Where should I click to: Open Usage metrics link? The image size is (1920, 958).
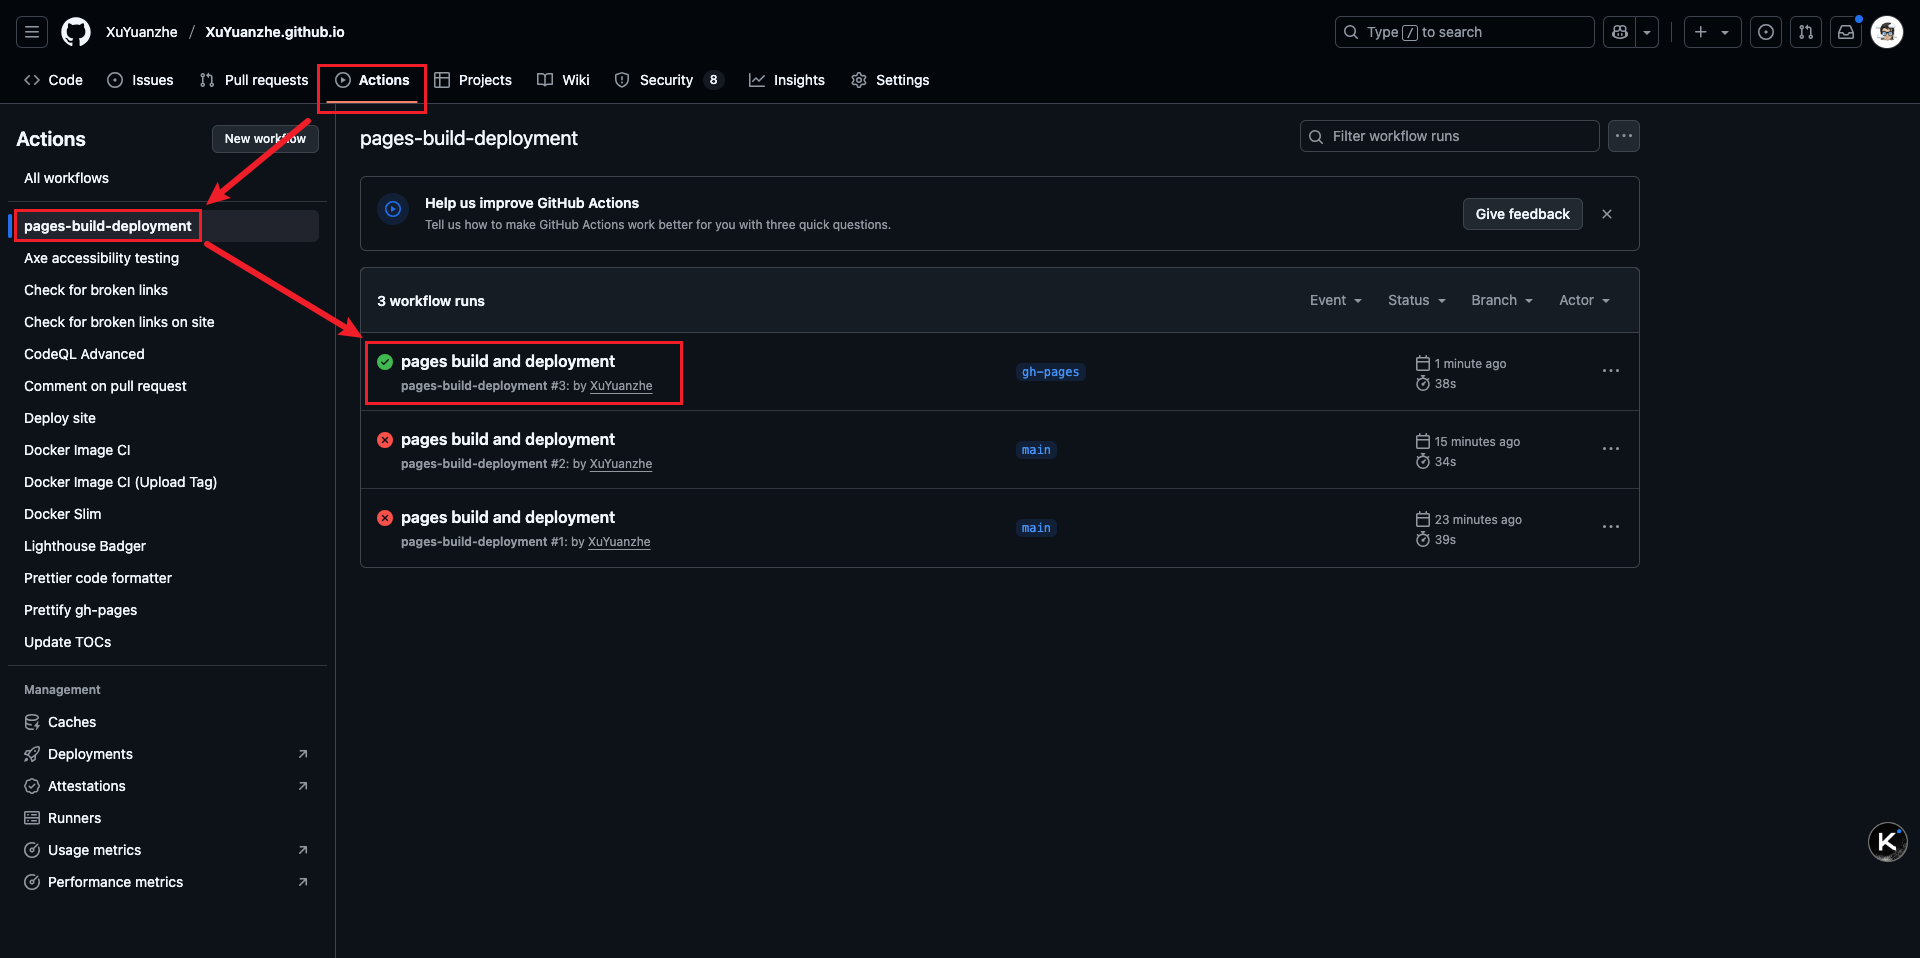point(164,850)
